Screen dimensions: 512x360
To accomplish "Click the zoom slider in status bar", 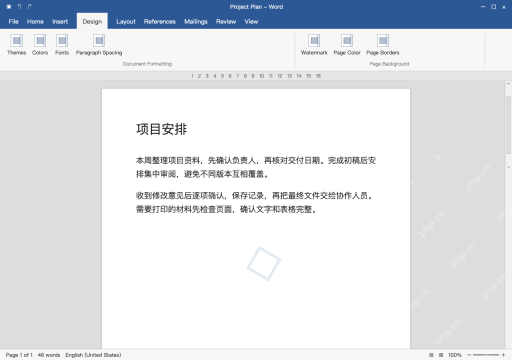I will [x=486, y=355].
